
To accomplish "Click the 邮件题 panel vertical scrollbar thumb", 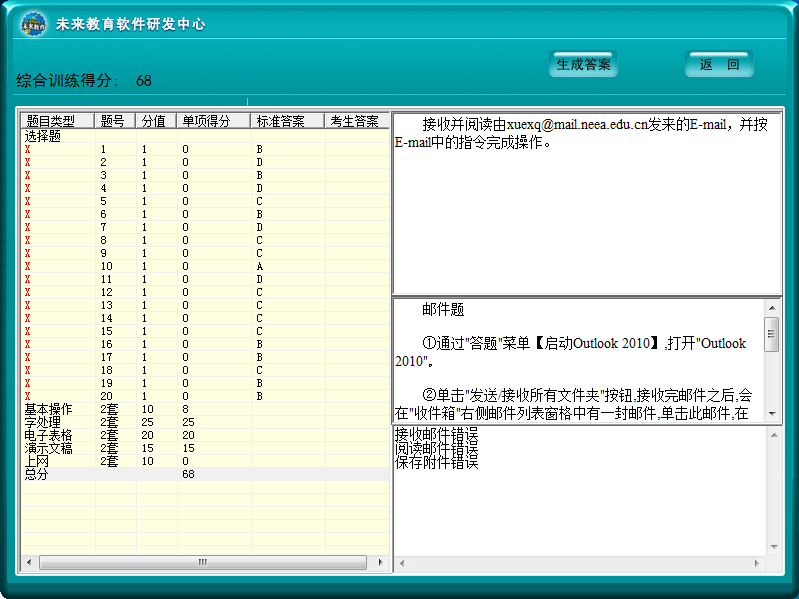I will (x=772, y=334).
